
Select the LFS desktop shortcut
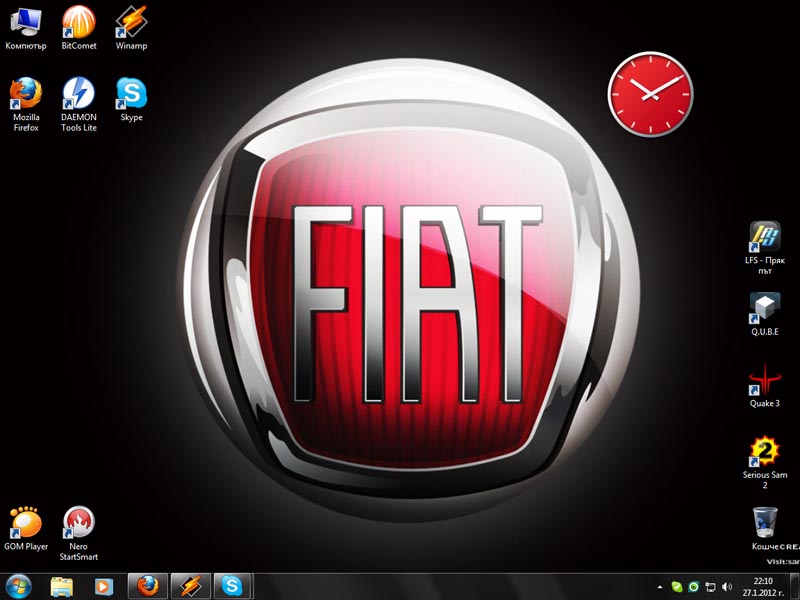coord(764,237)
